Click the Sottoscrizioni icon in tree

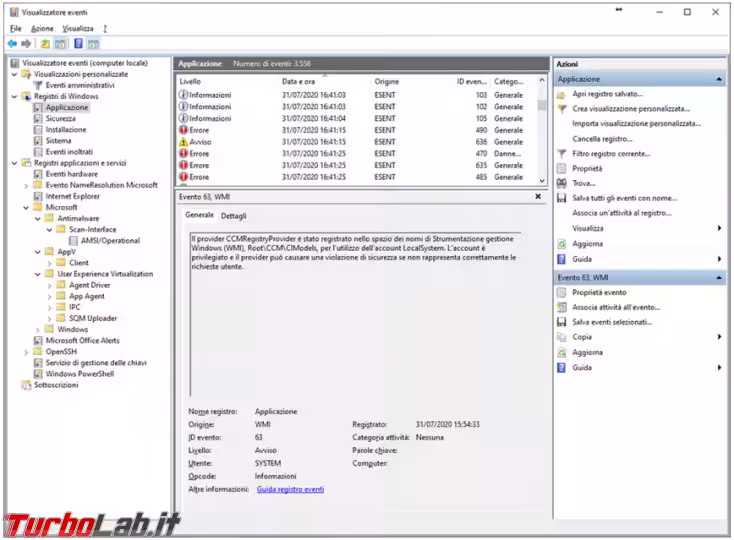26,385
